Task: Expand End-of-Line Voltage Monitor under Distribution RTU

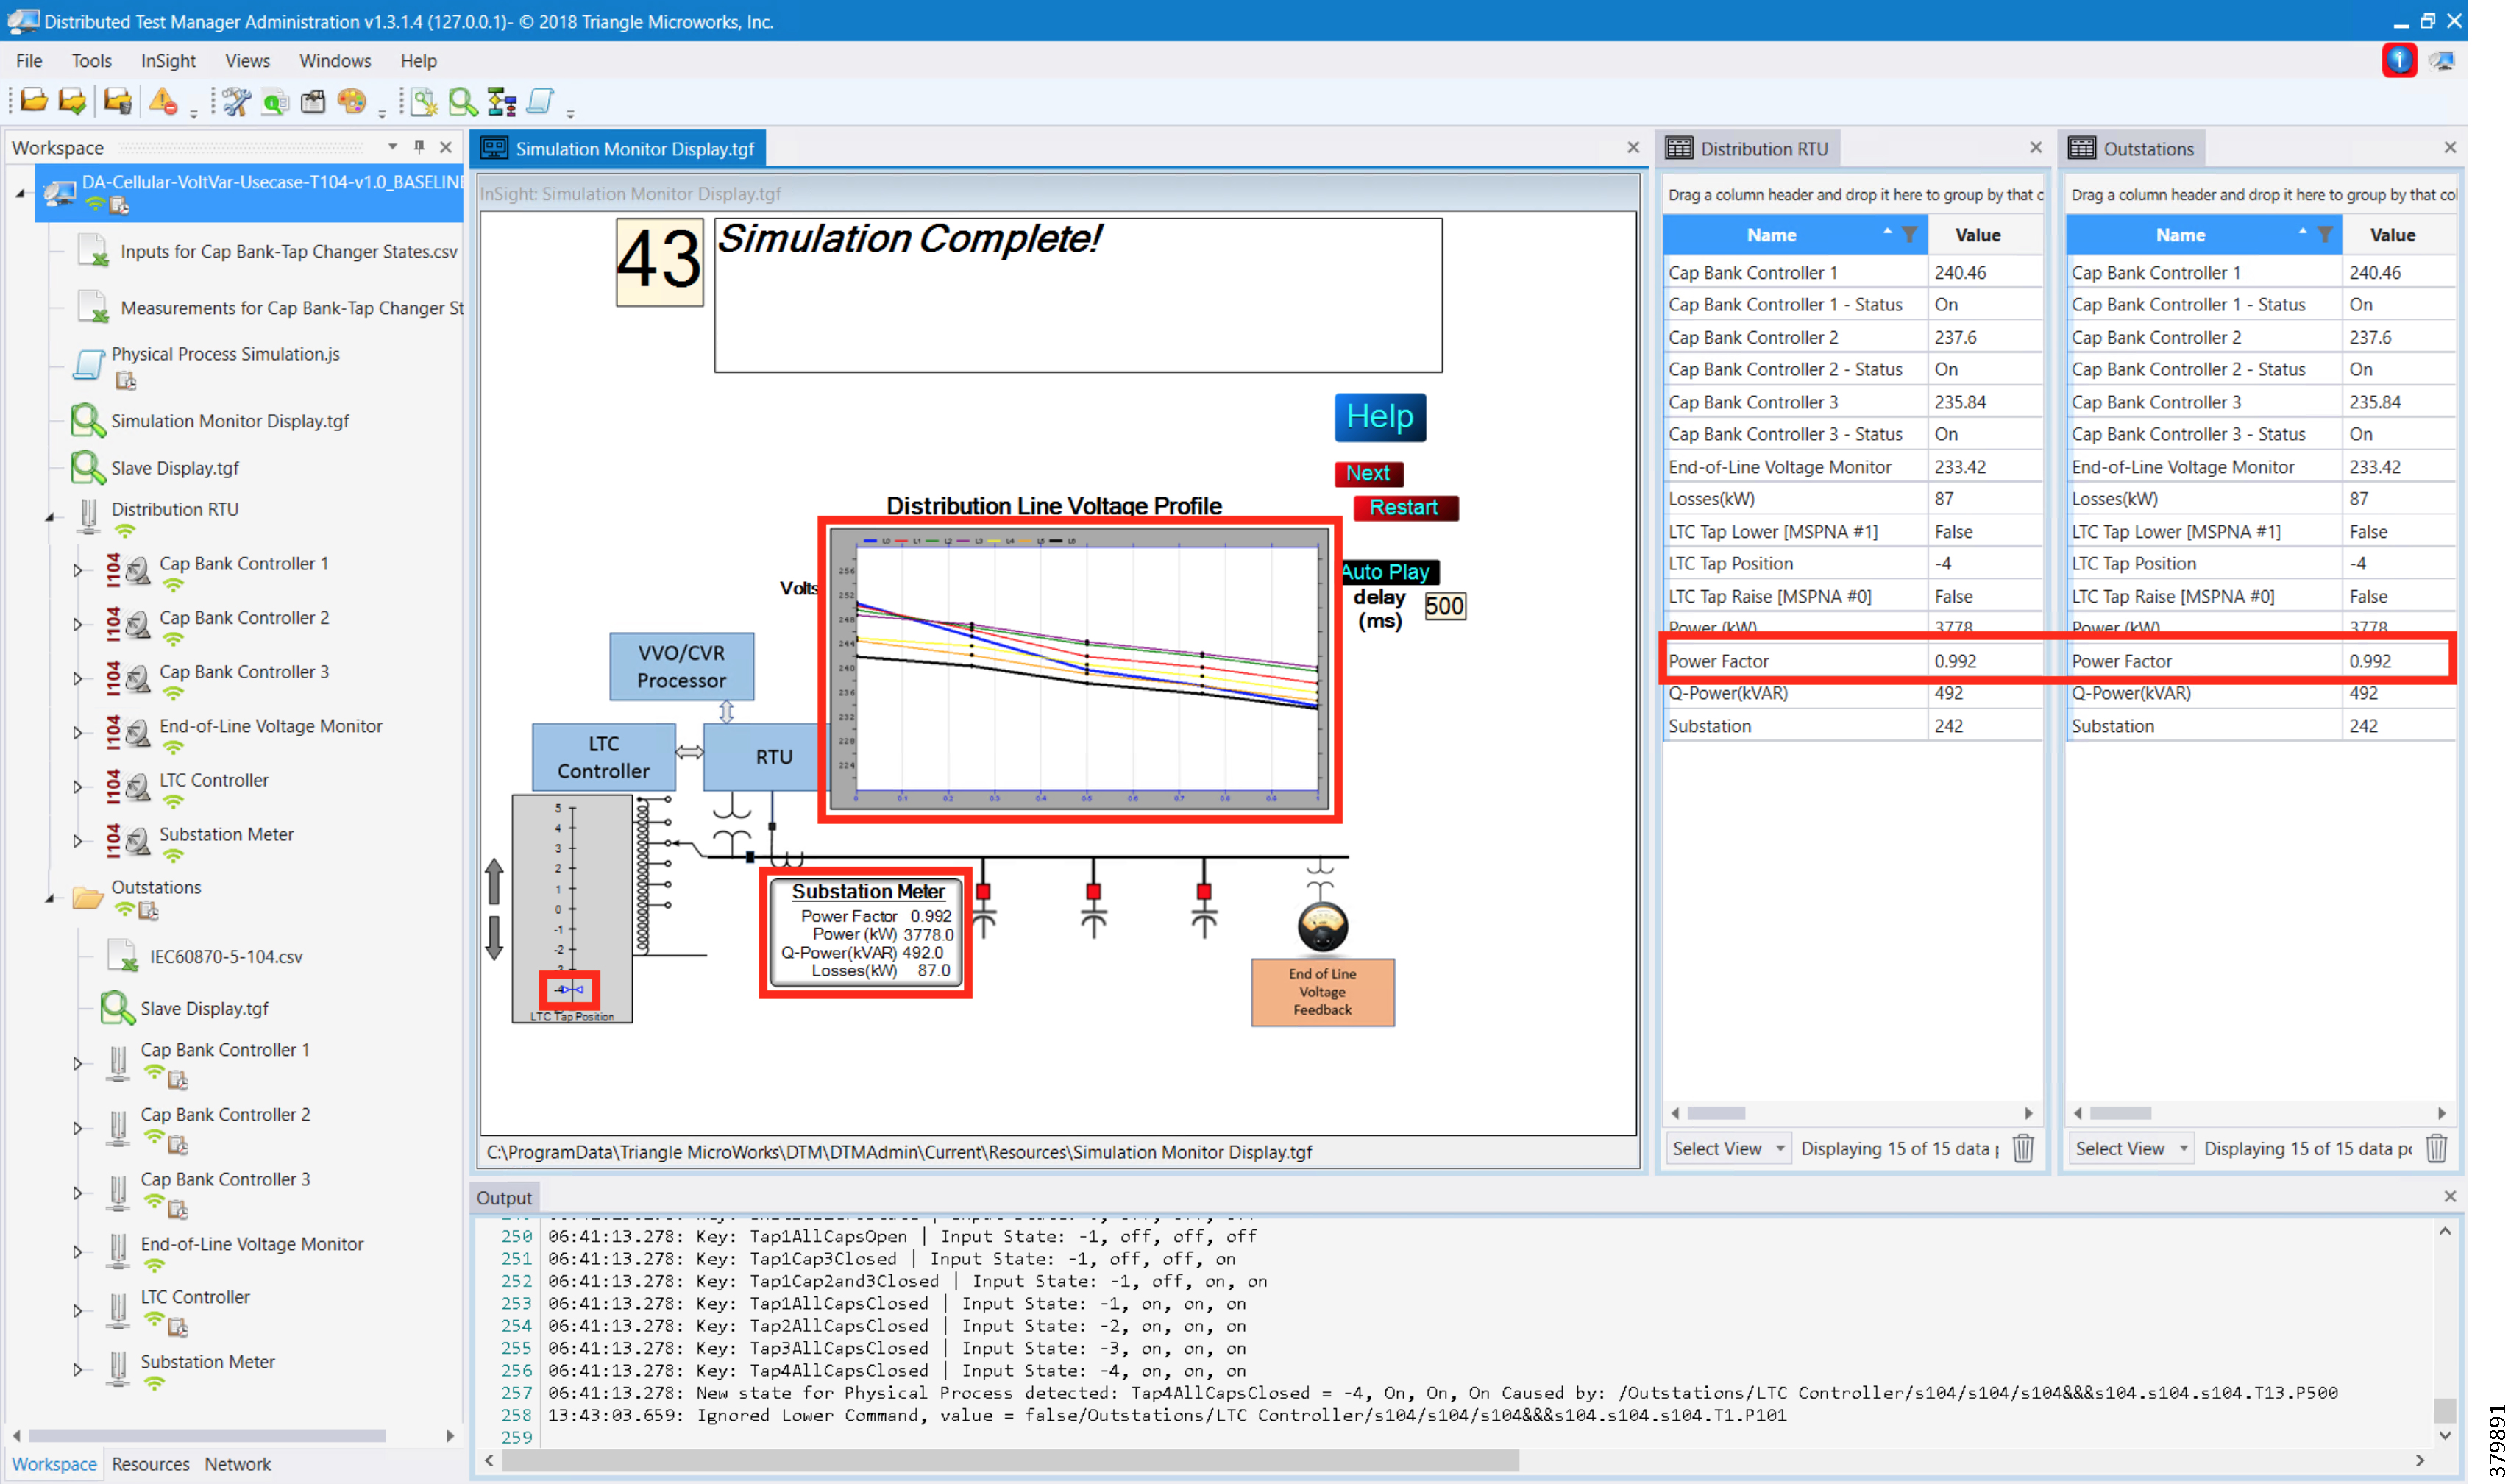Action: pos(77,733)
